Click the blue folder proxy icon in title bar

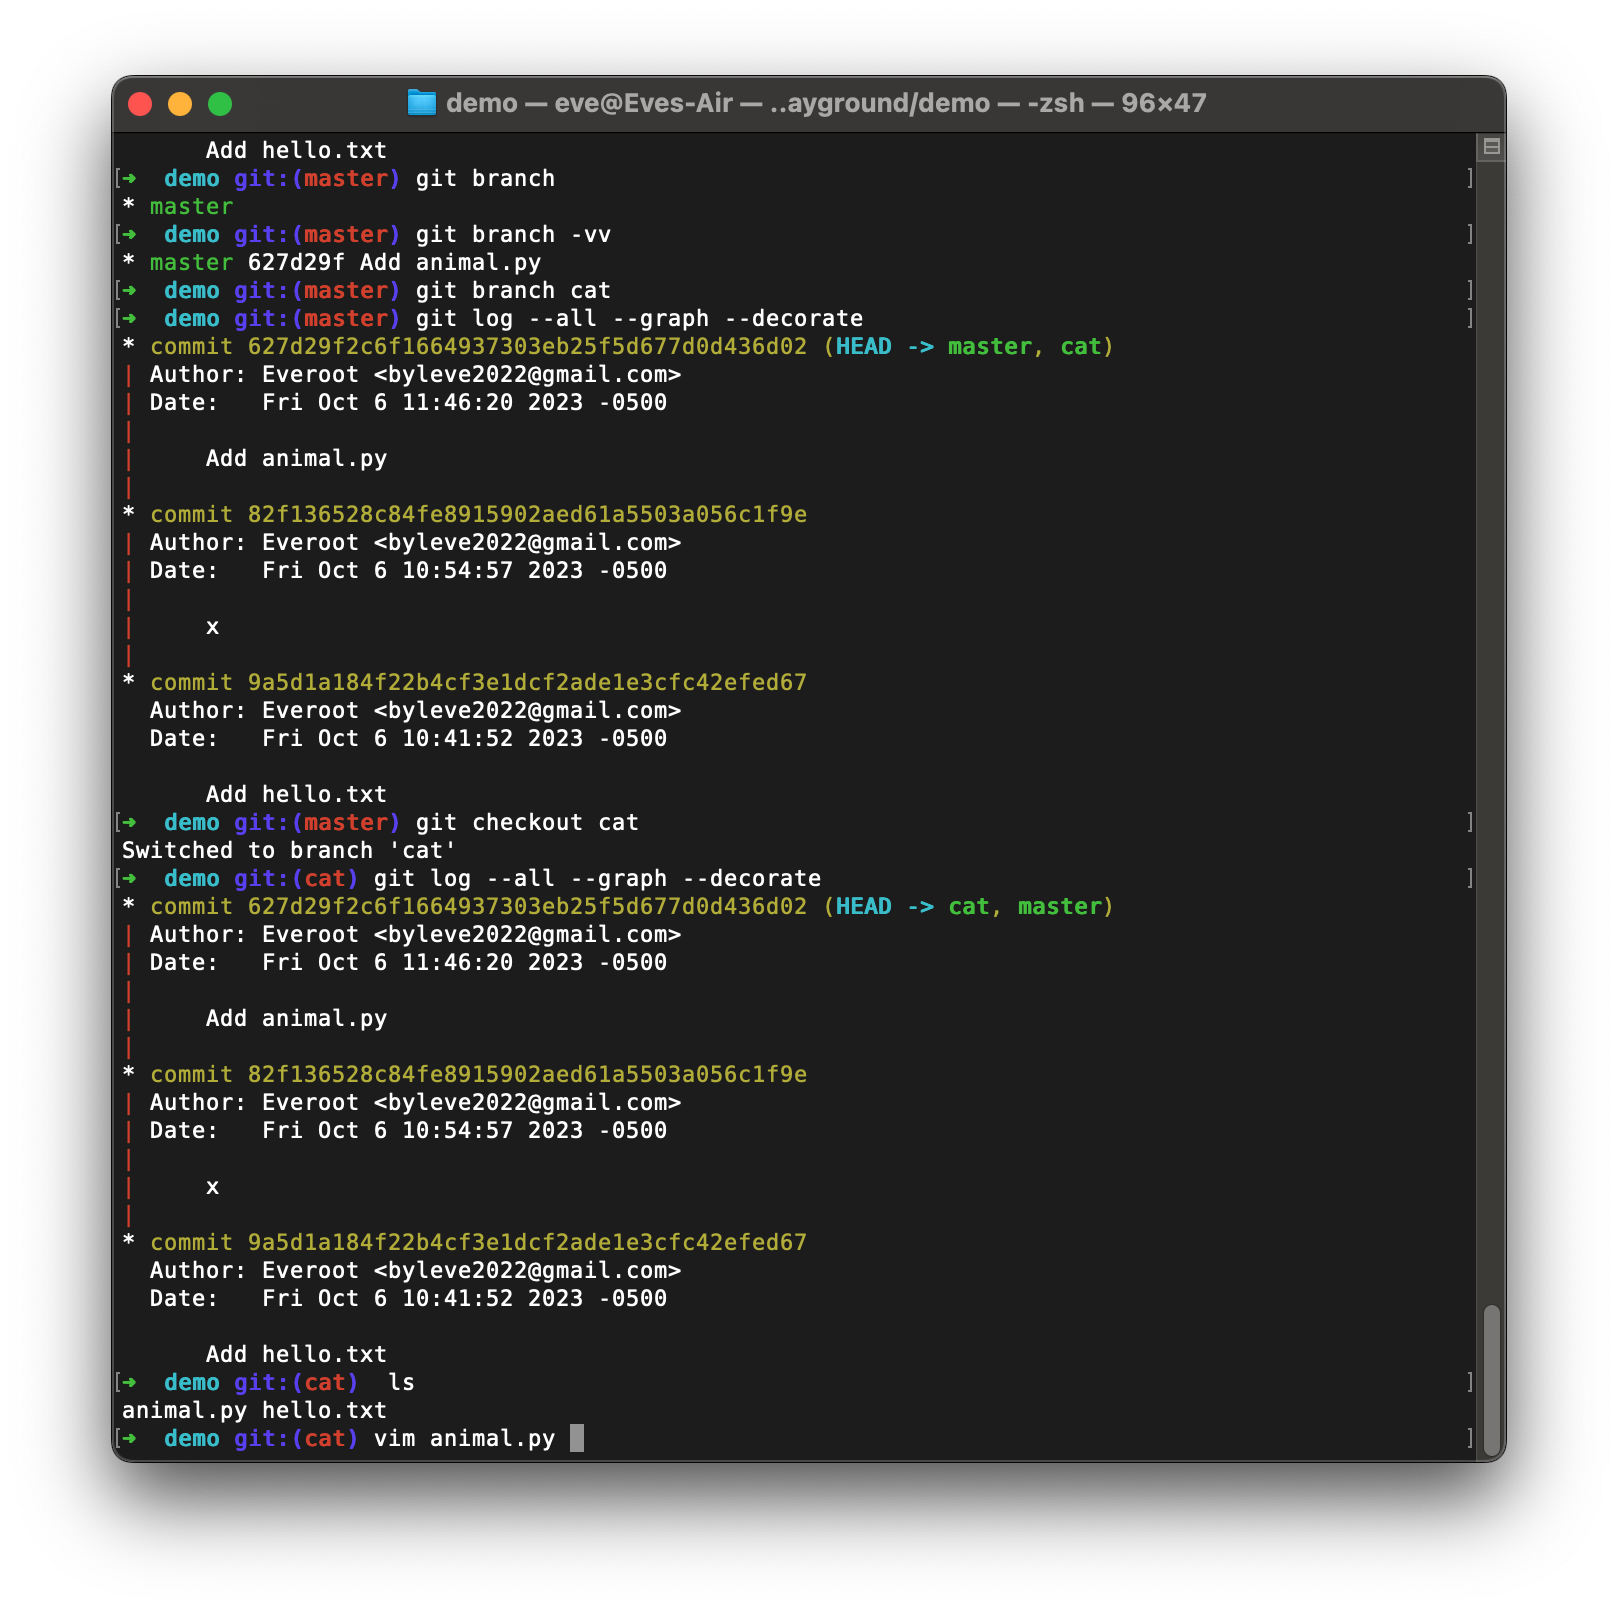pyautogui.click(x=420, y=102)
